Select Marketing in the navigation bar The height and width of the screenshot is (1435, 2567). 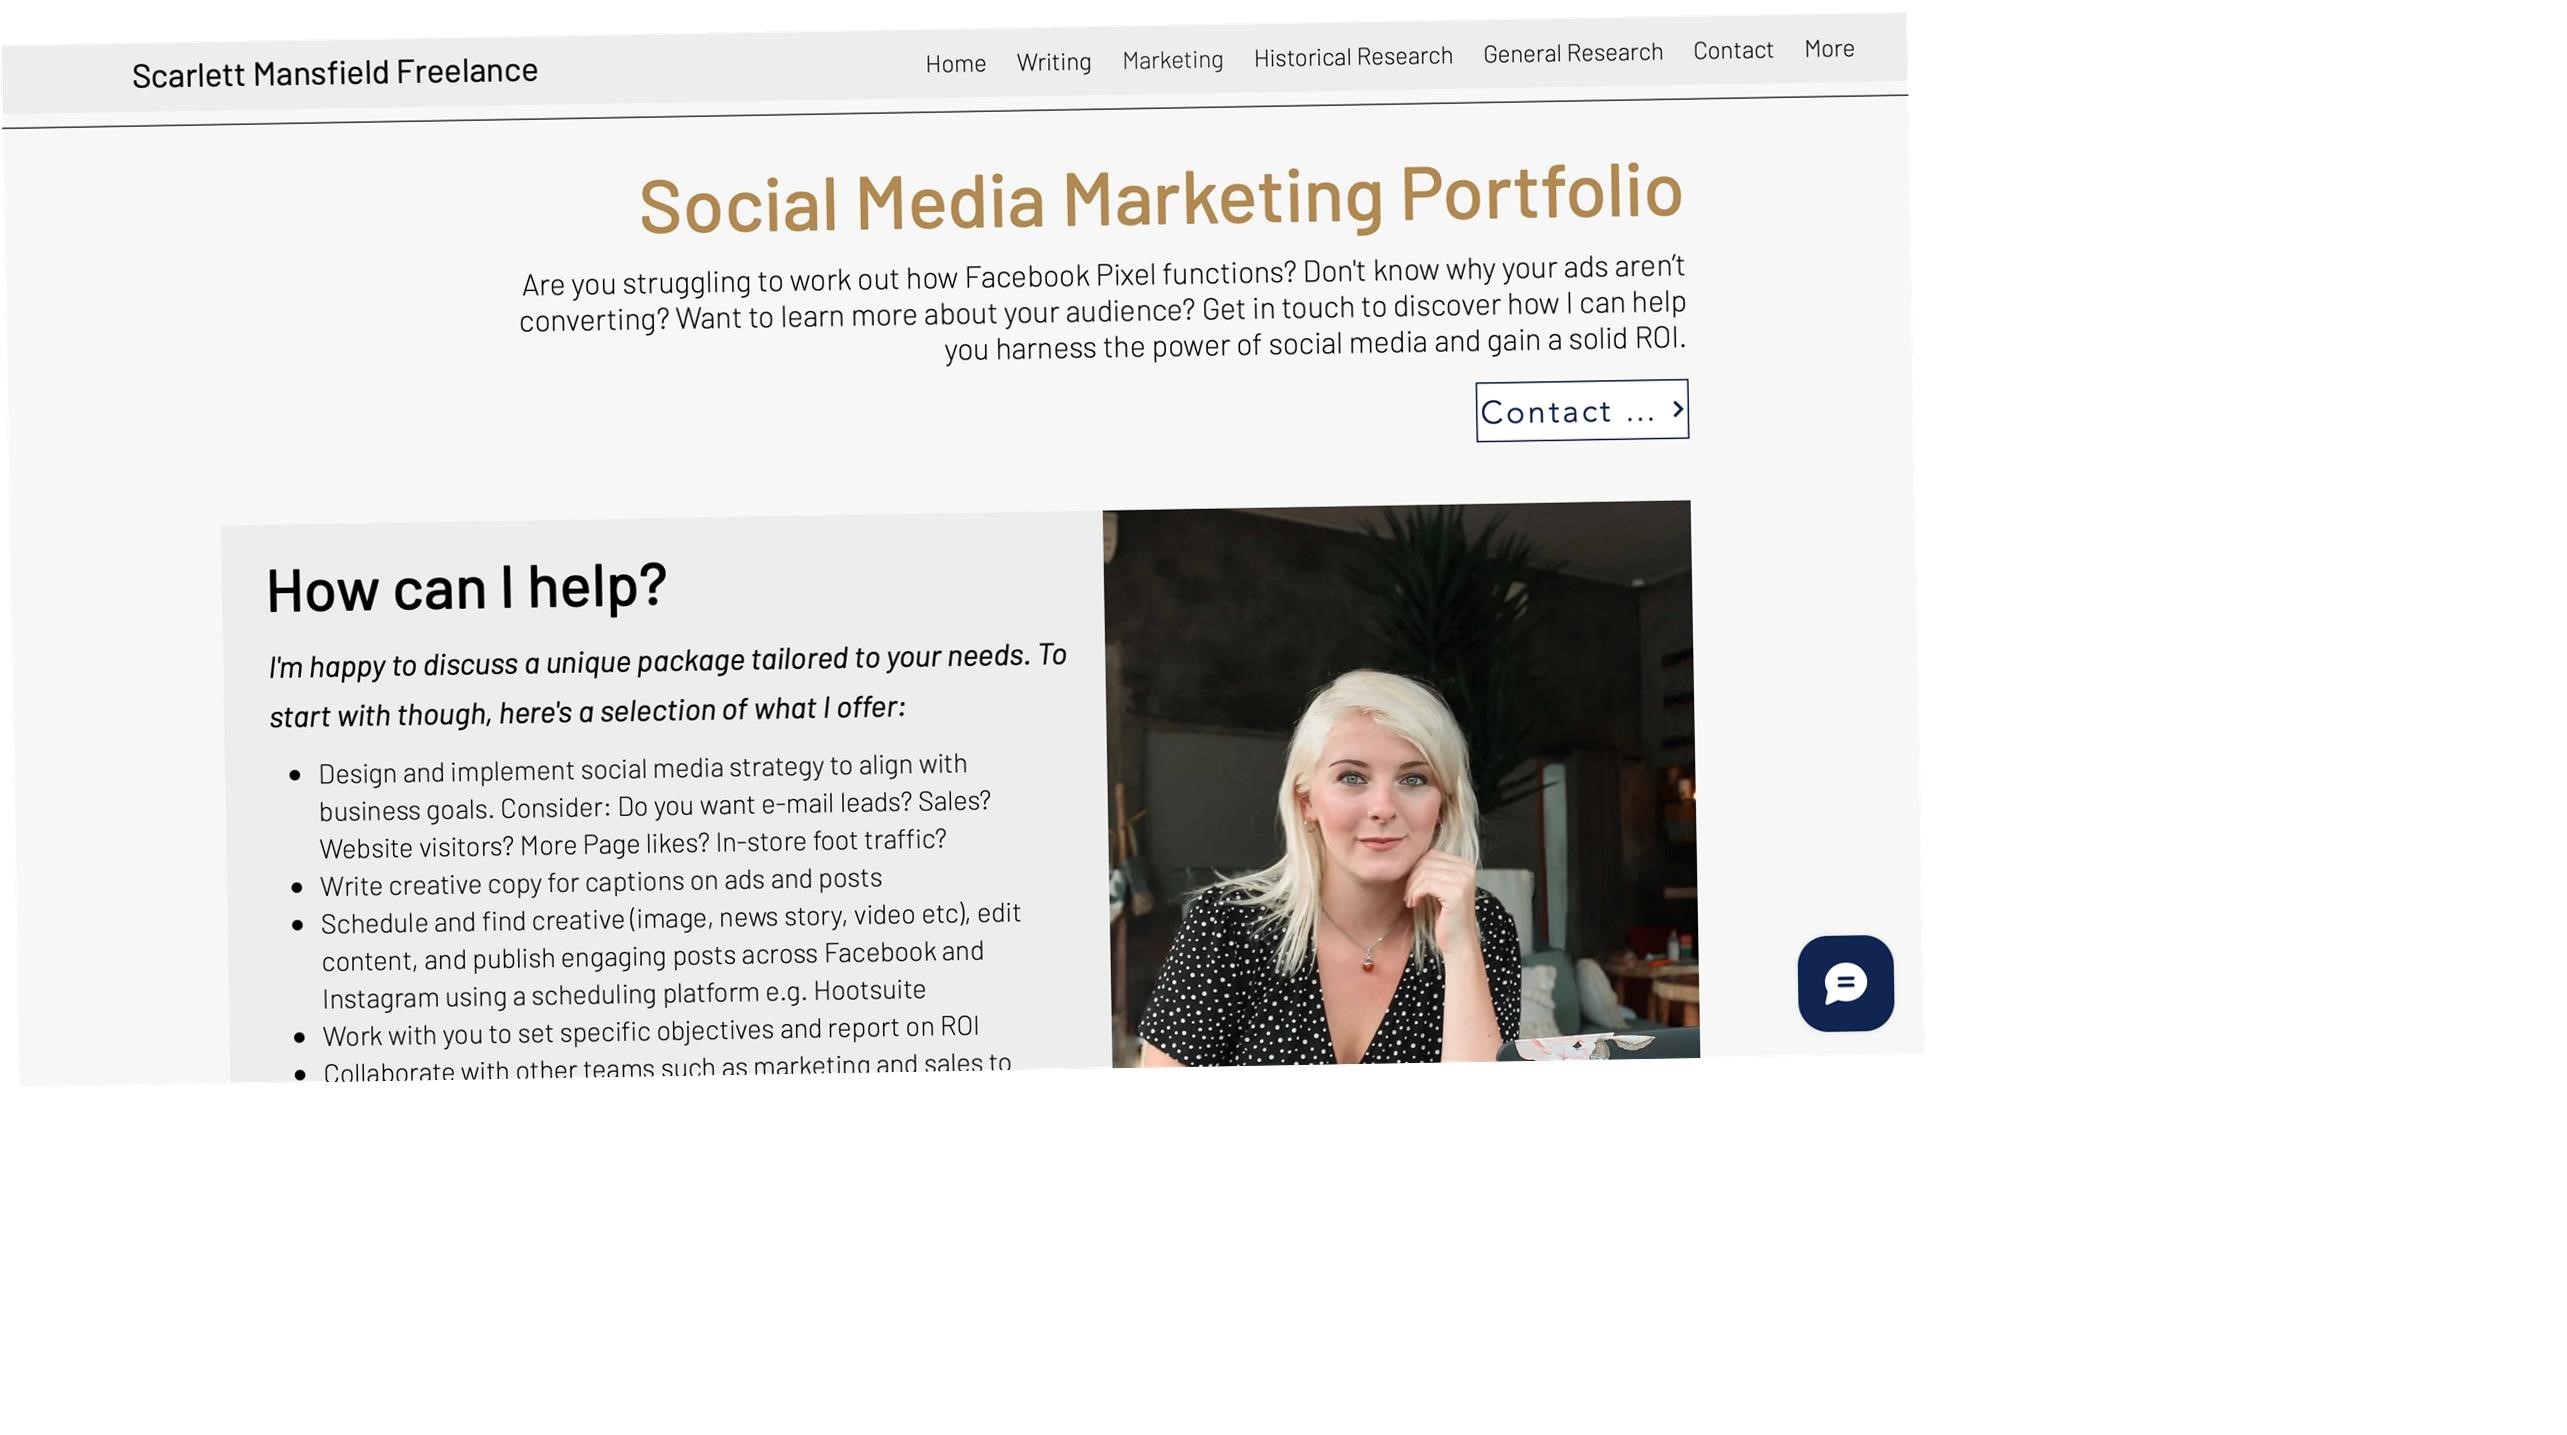coord(1173,60)
